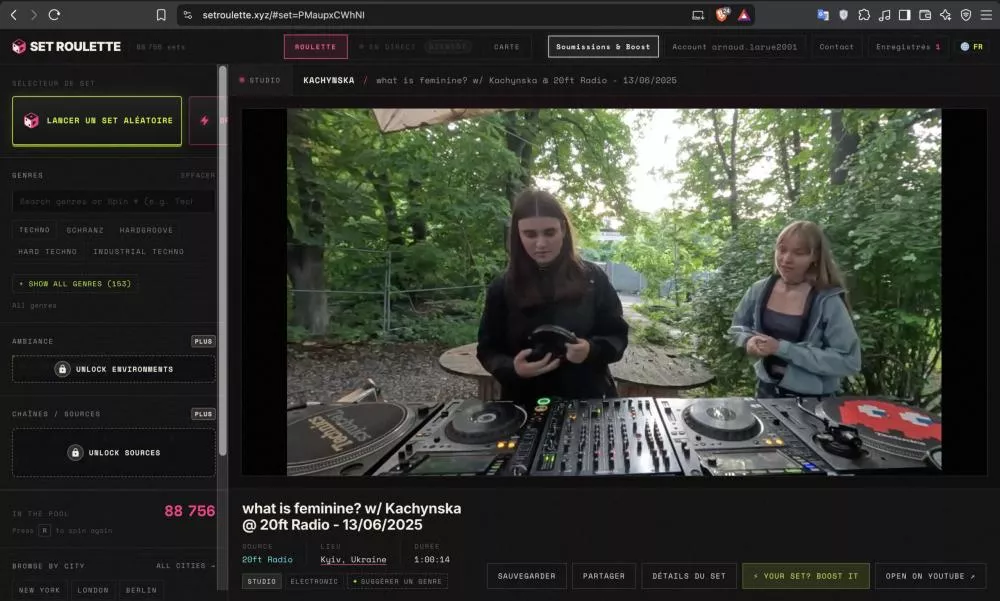Open the En Direct tab

(415, 47)
